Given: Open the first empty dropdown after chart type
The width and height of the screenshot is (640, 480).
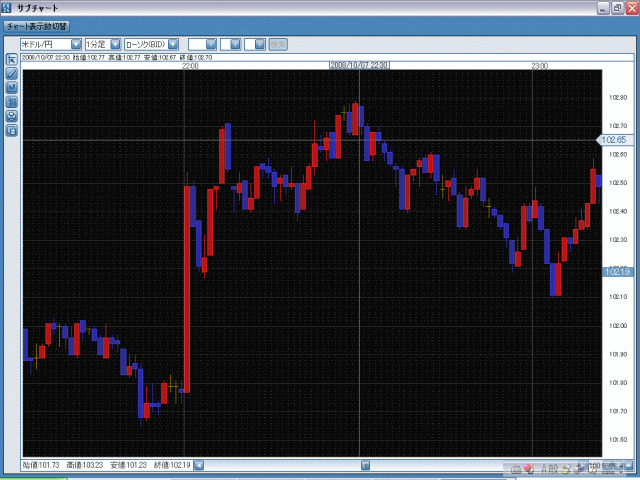Looking at the screenshot, I should 211,44.
